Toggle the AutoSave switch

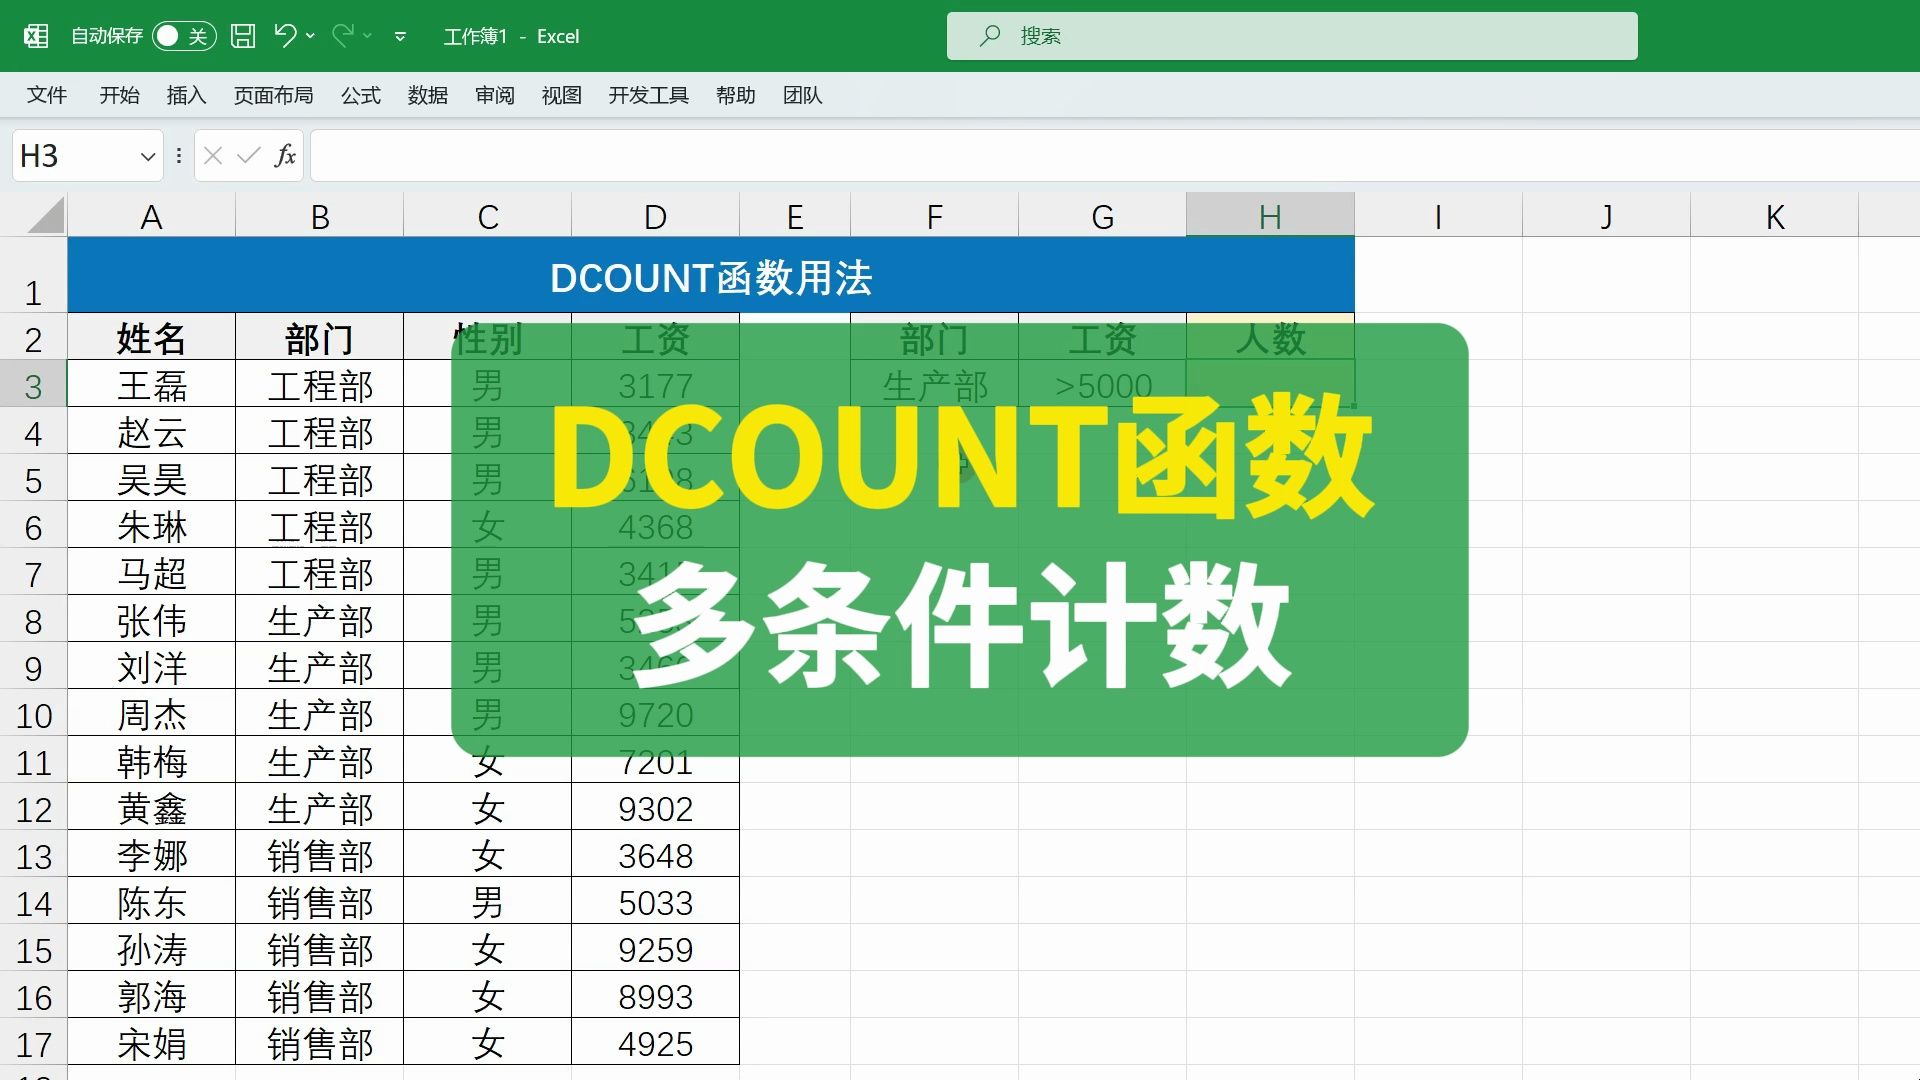point(184,36)
